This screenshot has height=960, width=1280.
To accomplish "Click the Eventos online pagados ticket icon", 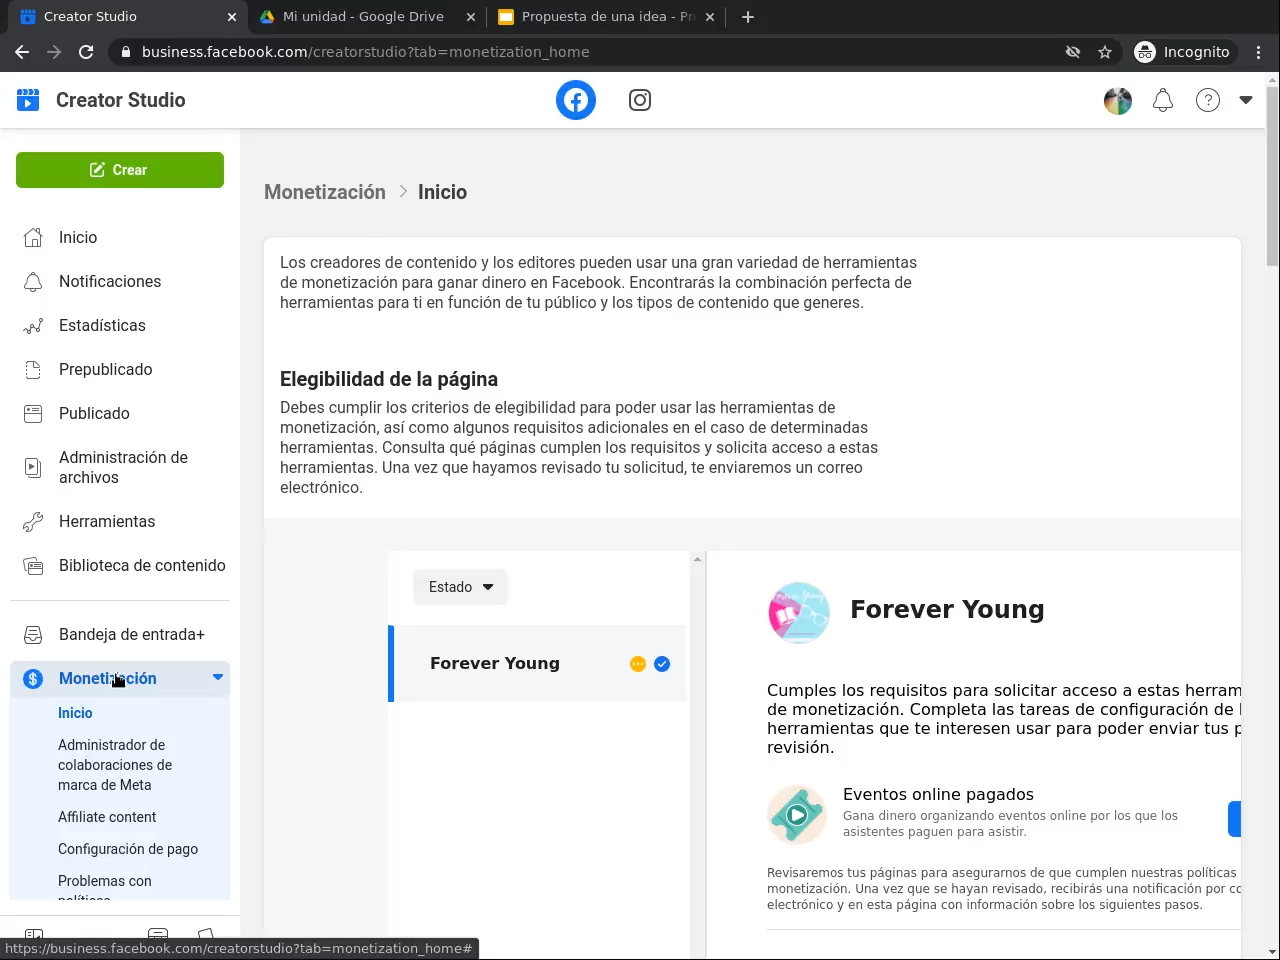I will [797, 814].
